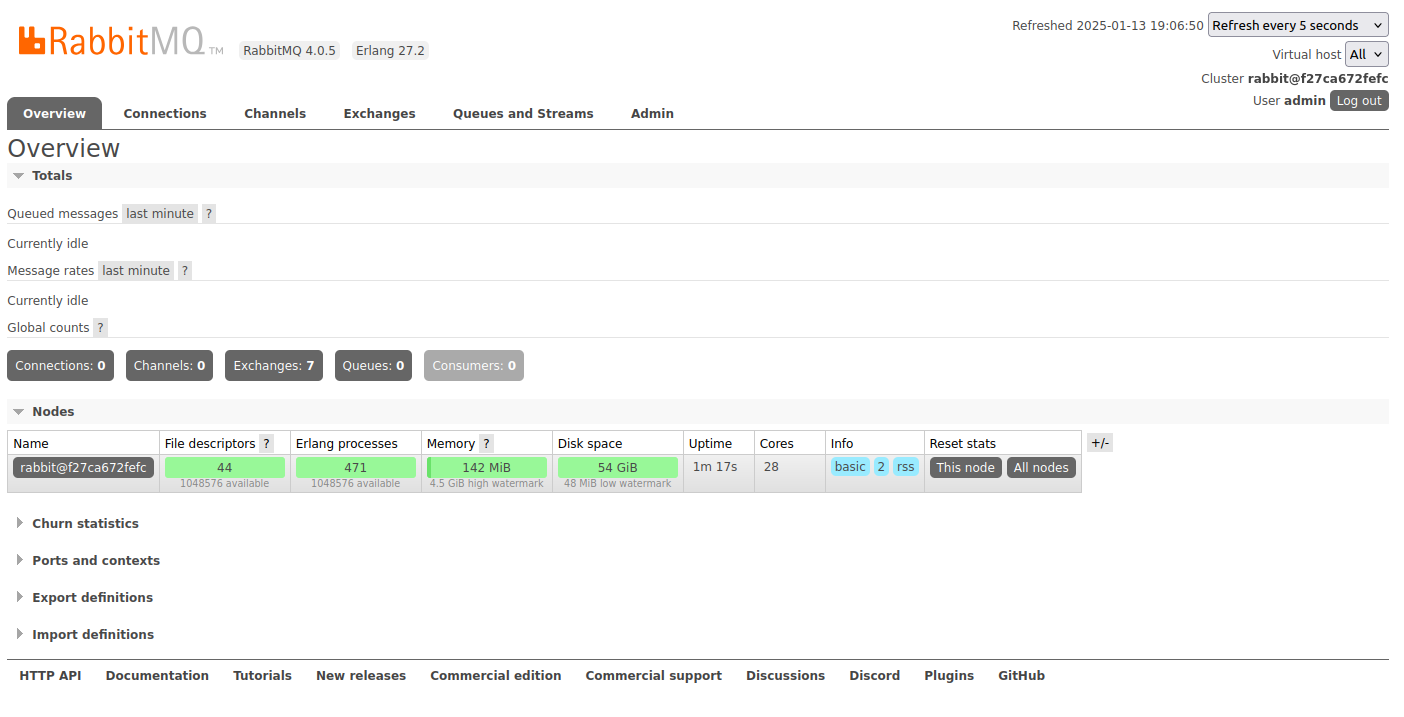Select the Overview tab
Screen dimensions: 1404x717
[54, 113]
